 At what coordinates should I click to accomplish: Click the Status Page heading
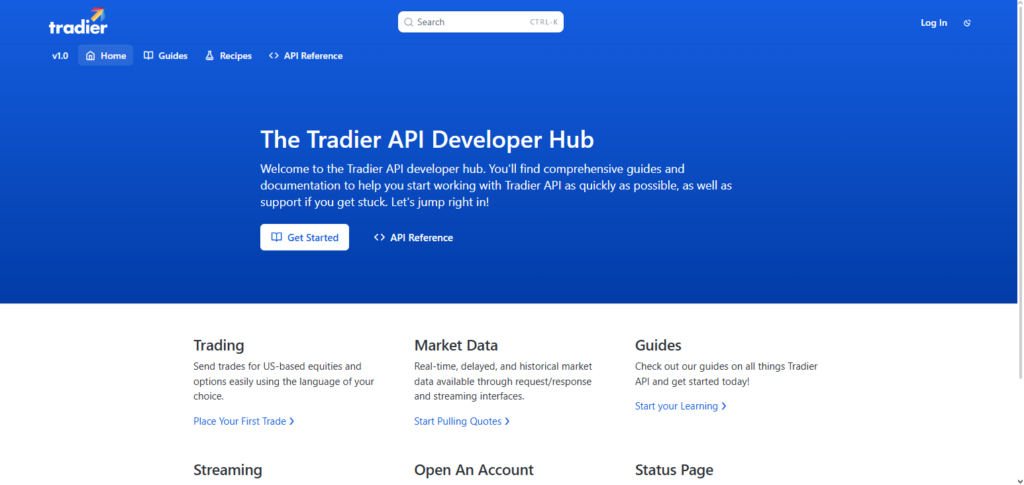click(674, 470)
